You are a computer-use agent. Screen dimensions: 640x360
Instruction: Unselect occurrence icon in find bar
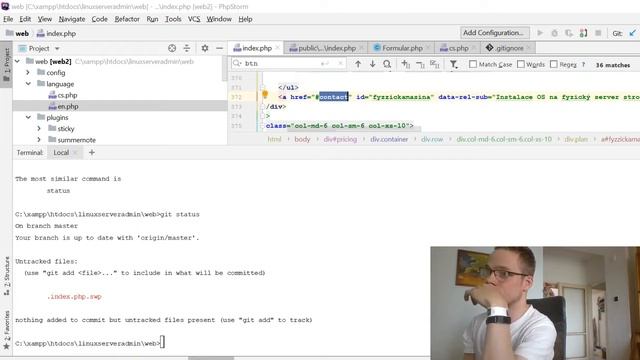click(x=420, y=64)
